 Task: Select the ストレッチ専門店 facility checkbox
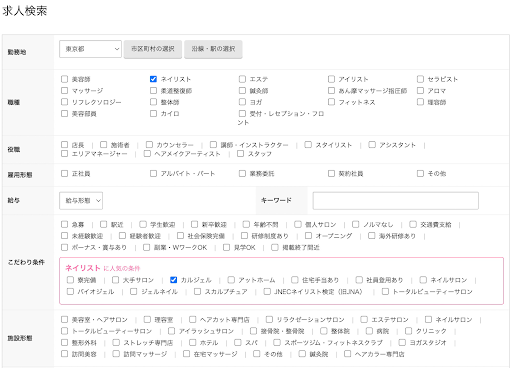pos(116,342)
